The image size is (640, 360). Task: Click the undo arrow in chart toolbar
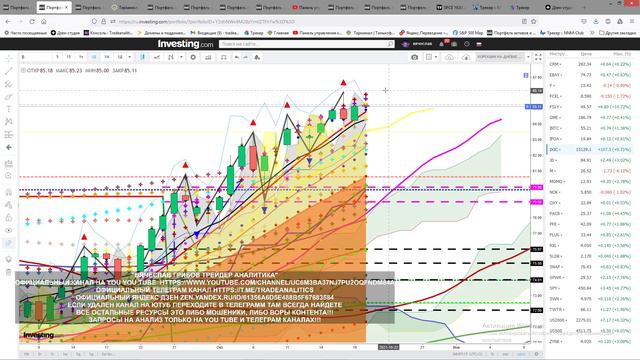(x=237, y=57)
